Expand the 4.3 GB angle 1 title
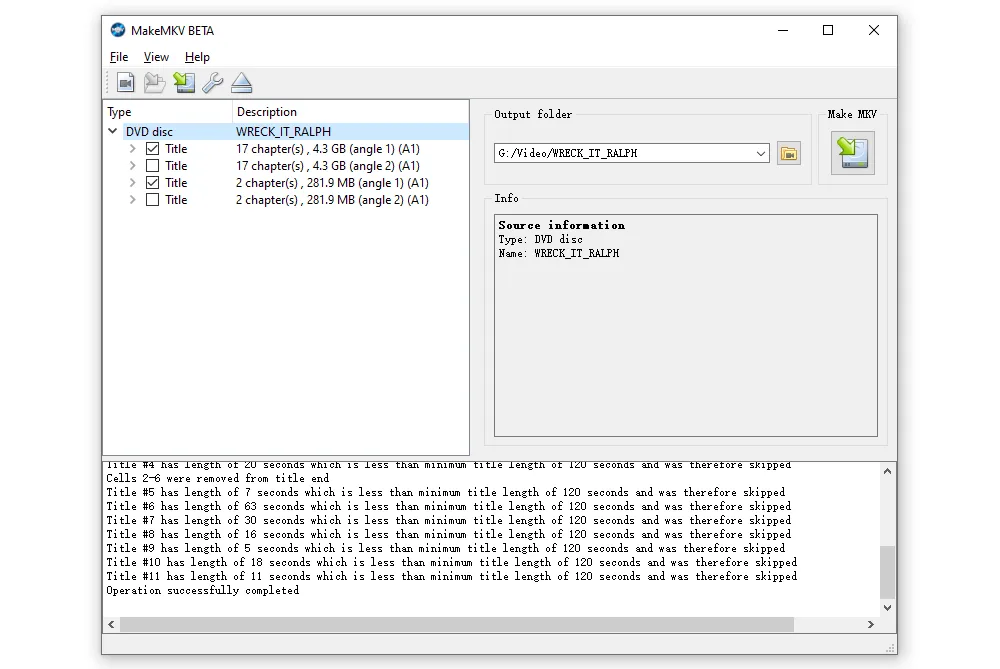Screen dimensions: 1000x669 133,149
